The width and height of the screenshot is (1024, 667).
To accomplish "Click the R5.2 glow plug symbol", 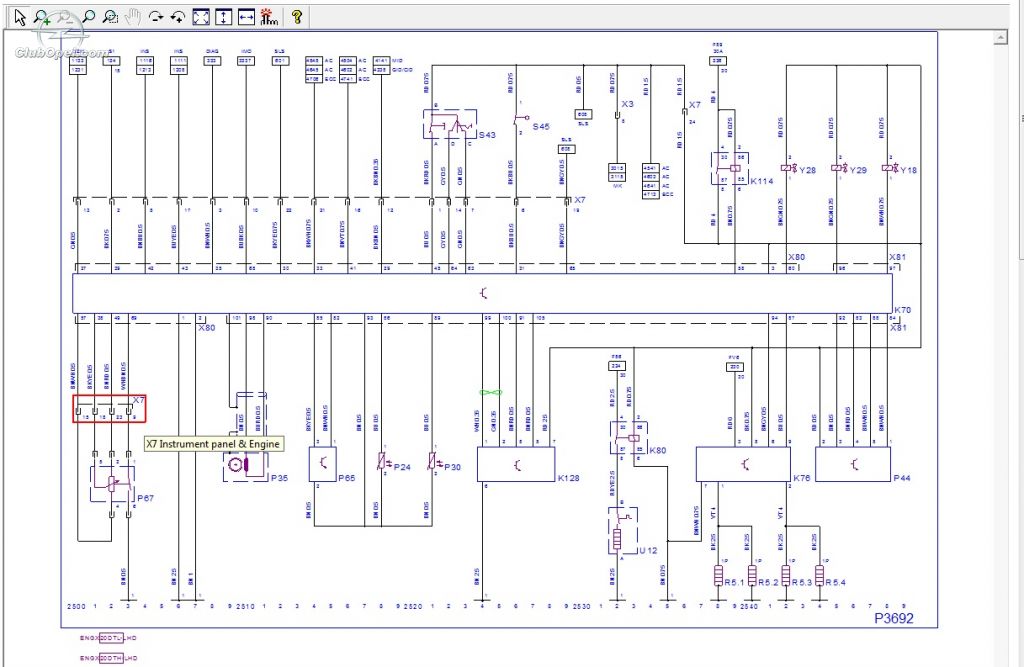I will click(x=752, y=576).
